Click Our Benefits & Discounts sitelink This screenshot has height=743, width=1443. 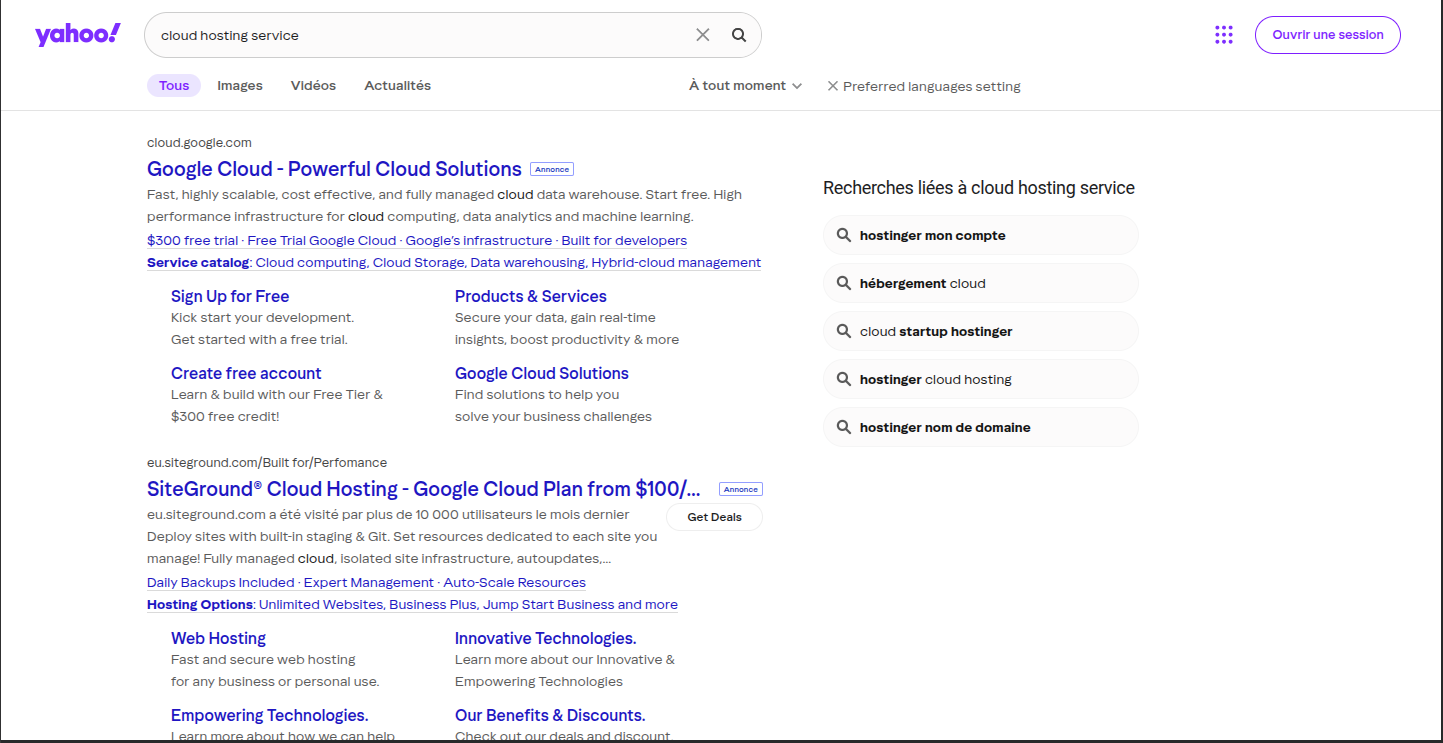coord(550,715)
